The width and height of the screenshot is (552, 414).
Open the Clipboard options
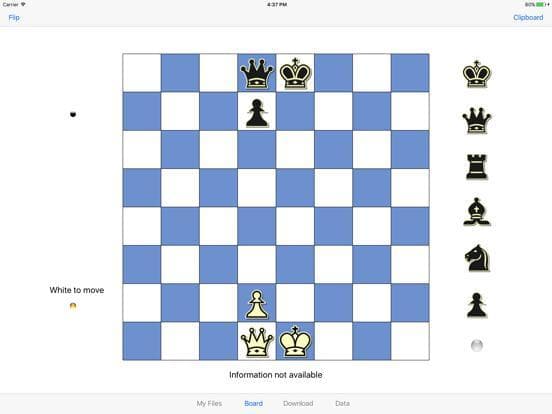pyautogui.click(x=528, y=18)
